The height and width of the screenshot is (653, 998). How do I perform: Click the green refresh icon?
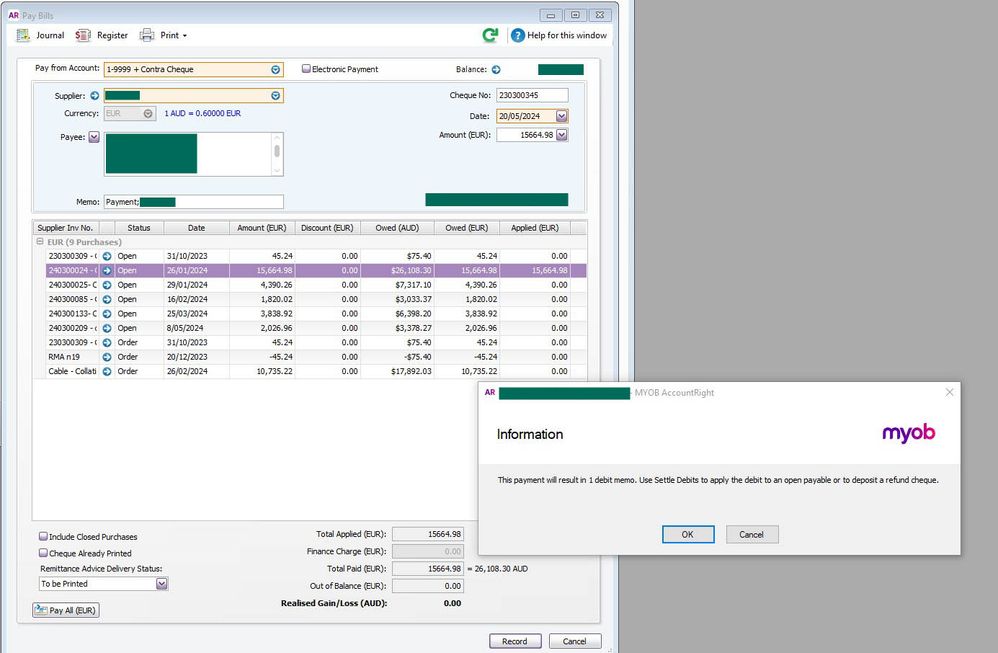coord(490,35)
